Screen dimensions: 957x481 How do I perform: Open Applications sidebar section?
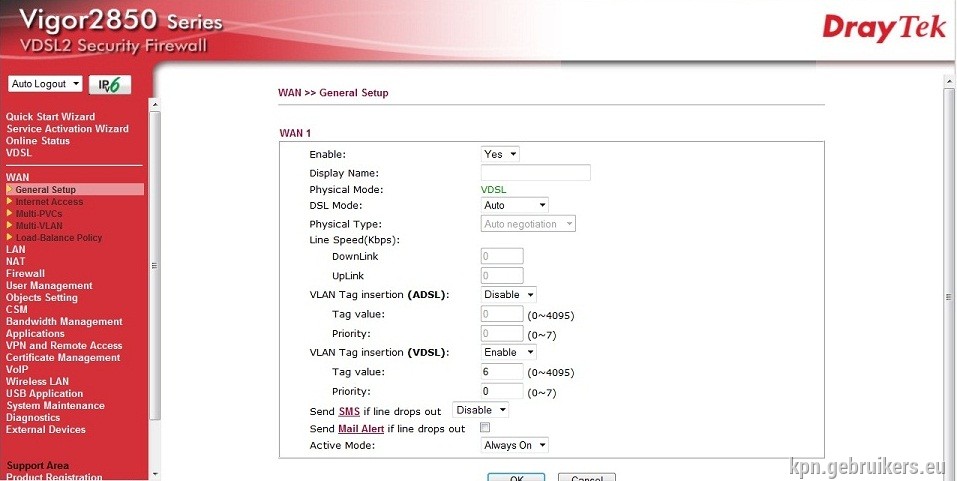[x=35, y=334]
